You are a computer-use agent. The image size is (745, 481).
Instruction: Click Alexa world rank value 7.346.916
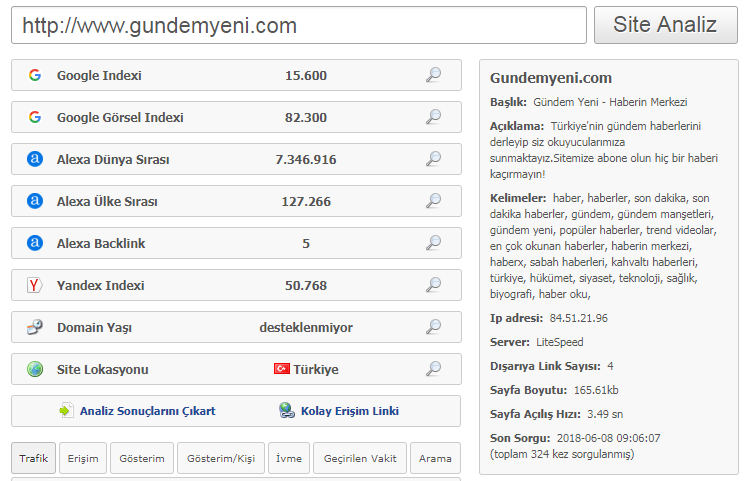[306, 159]
